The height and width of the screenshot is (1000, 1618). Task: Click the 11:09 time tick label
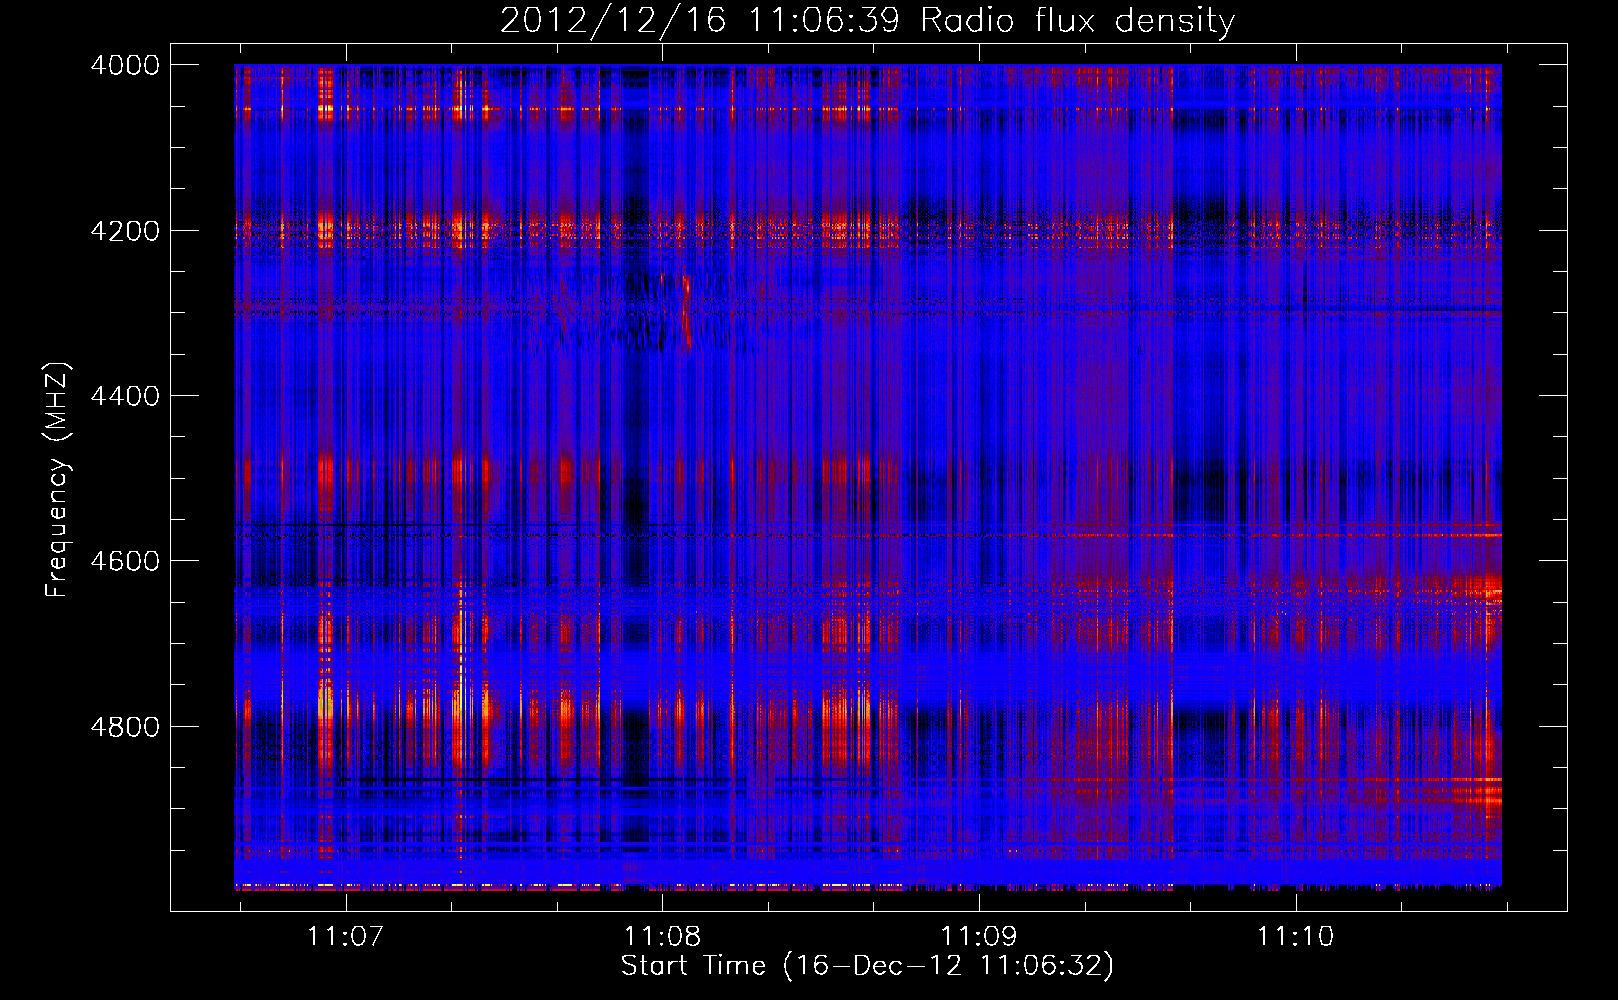point(979,936)
